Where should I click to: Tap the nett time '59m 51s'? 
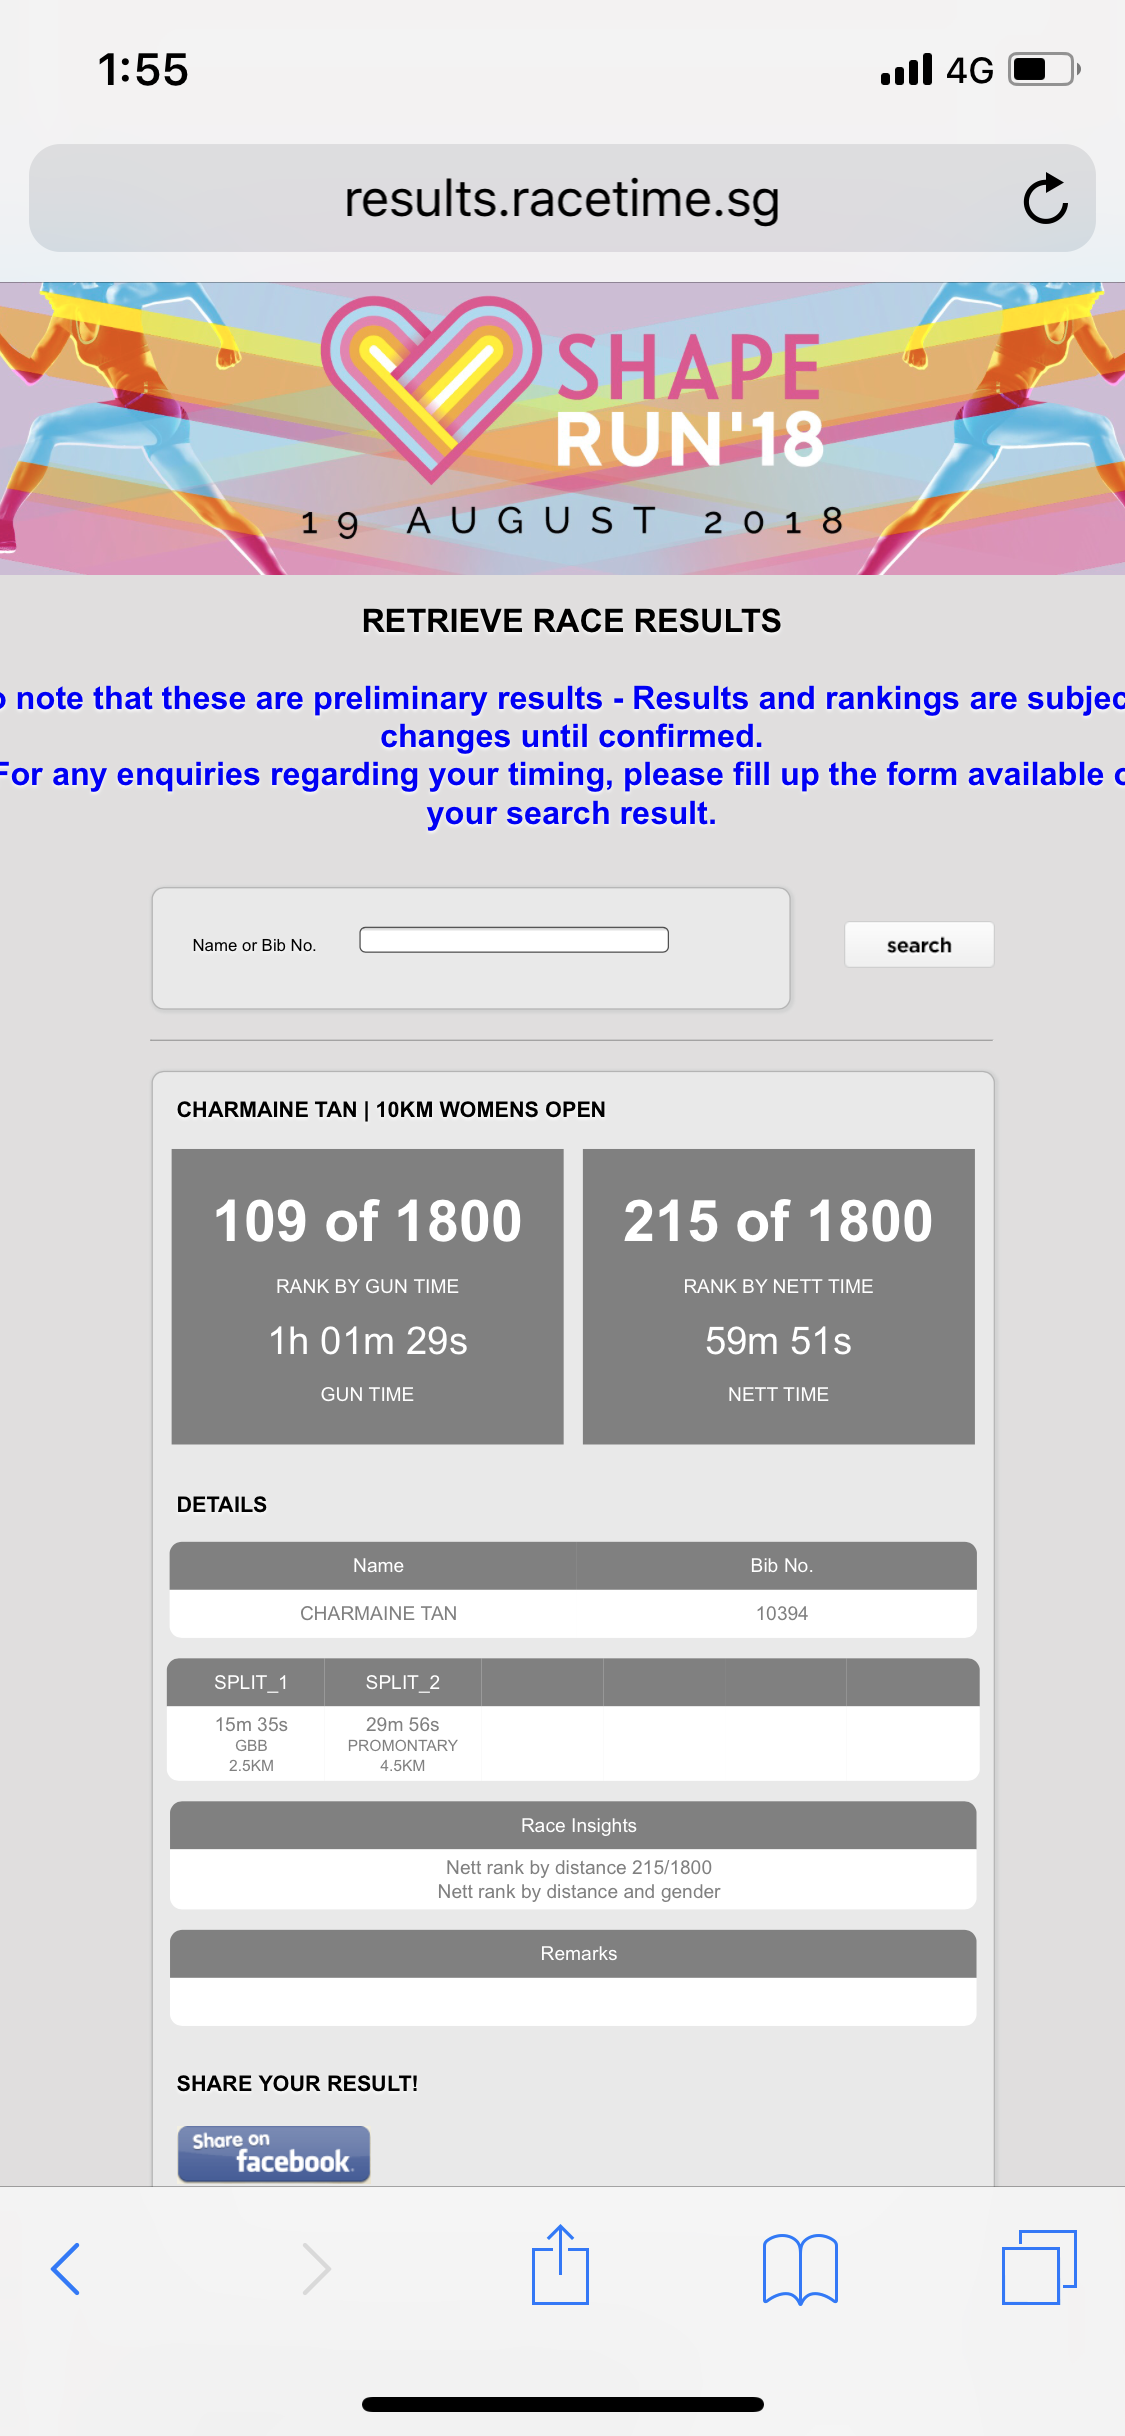pyautogui.click(x=778, y=1341)
